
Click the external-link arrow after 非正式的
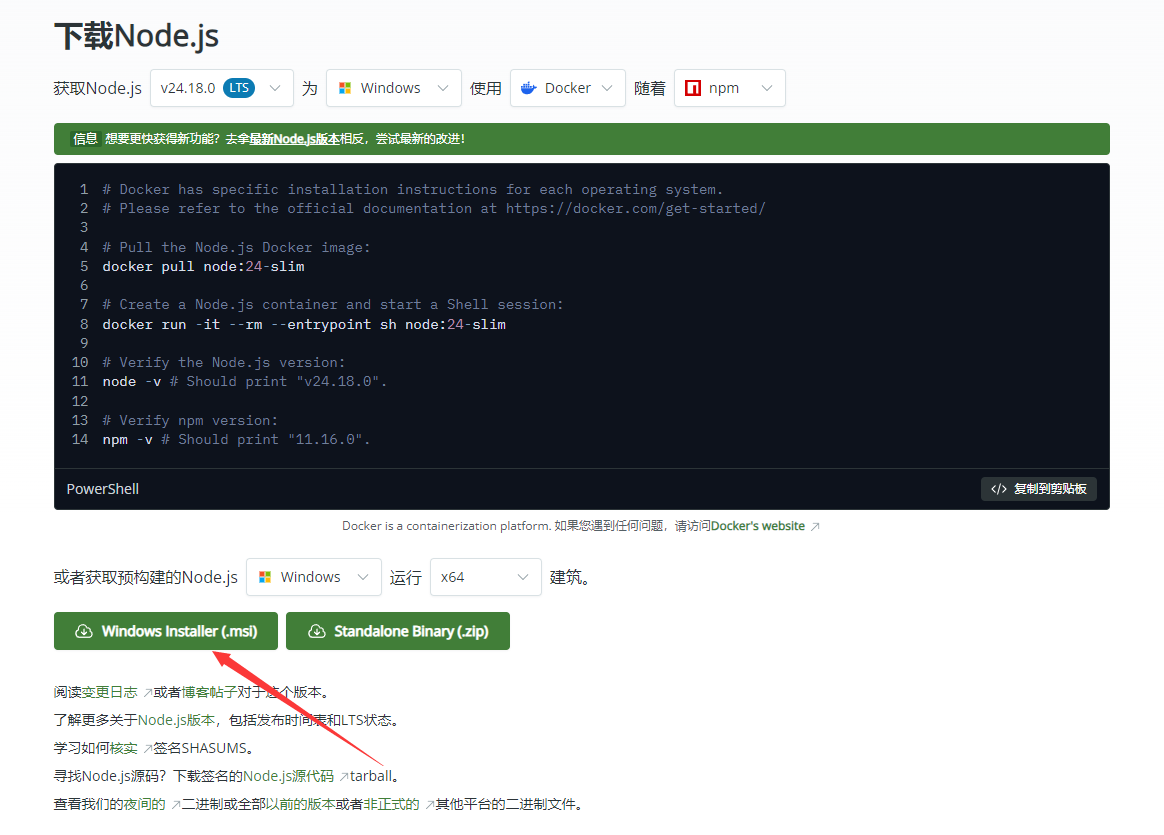click(429, 805)
